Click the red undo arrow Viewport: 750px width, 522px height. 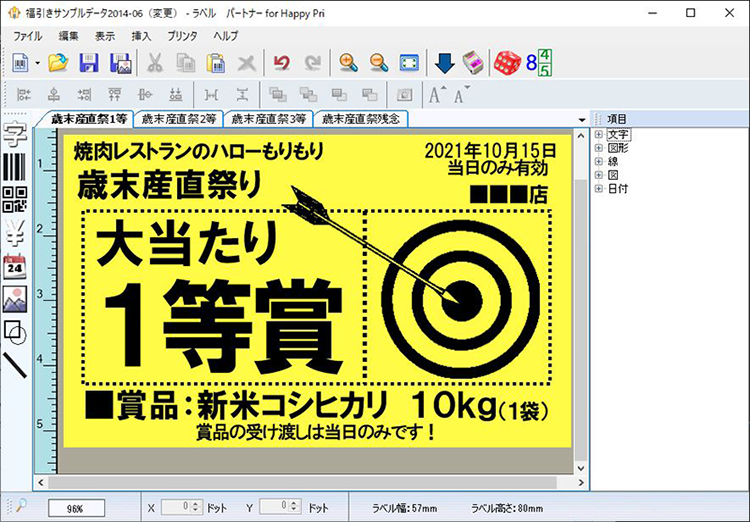click(x=282, y=63)
